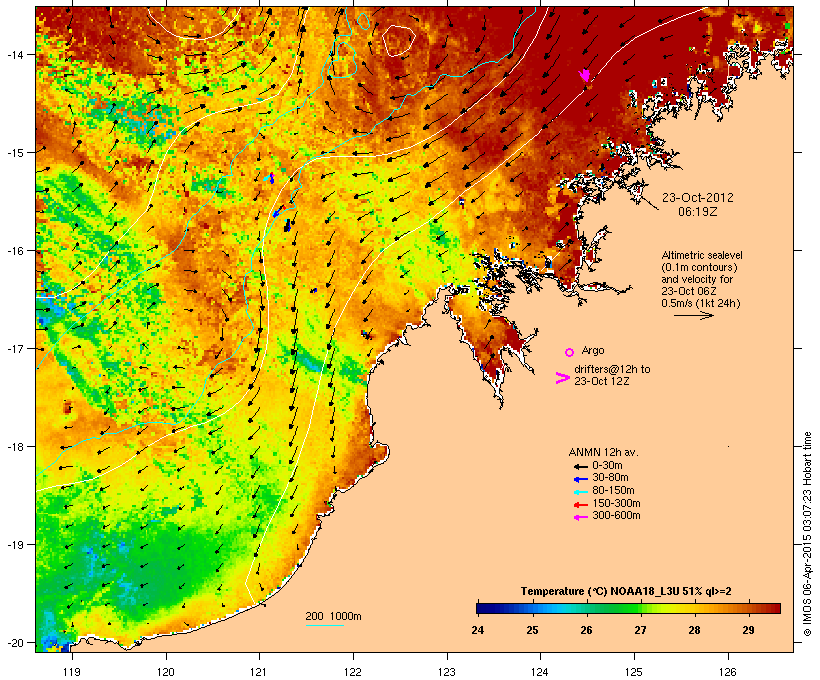Click the latitude axis label '-14'
This screenshot has width=820, height=680.
tap(15, 54)
